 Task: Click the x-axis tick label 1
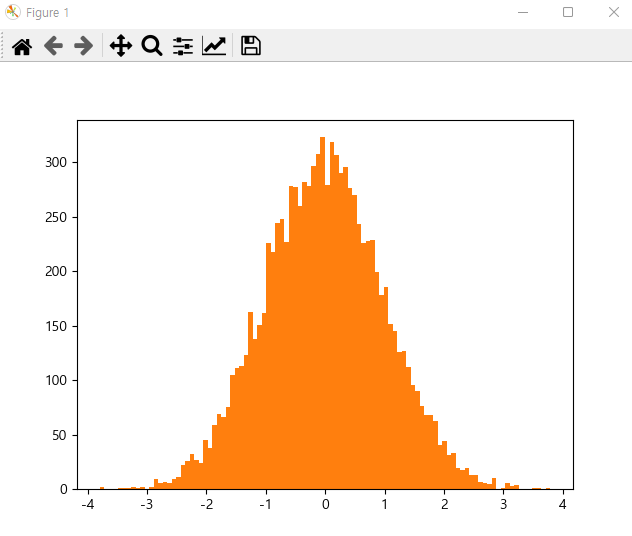click(x=385, y=504)
